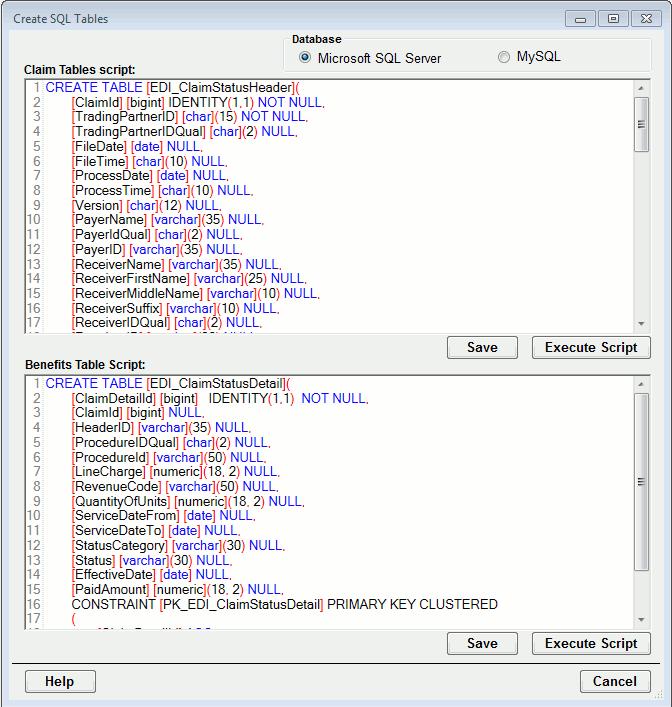Save the Claim Tables script
672x707 pixels.
(482, 348)
